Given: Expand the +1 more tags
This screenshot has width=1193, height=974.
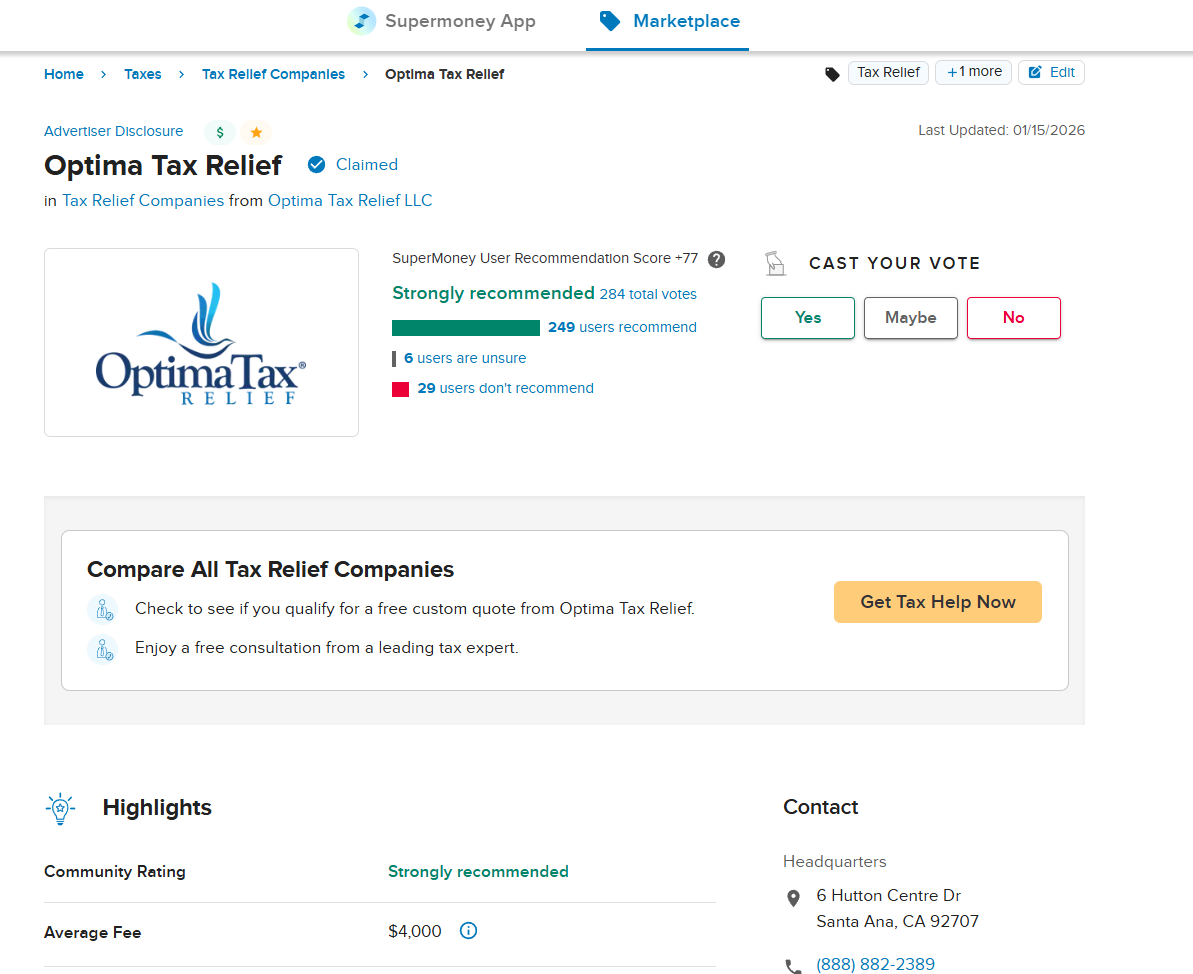Looking at the screenshot, I should click(973, 72).
